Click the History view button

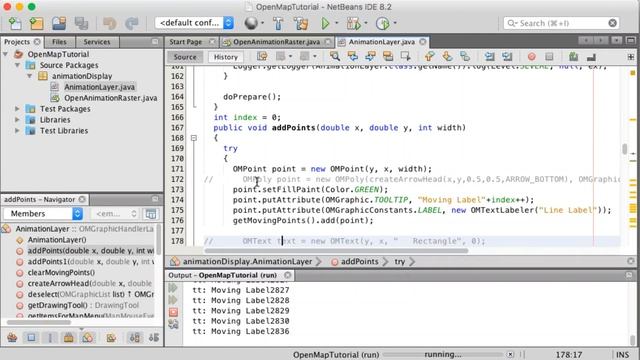pyautogui.click(x=226, y=57)
